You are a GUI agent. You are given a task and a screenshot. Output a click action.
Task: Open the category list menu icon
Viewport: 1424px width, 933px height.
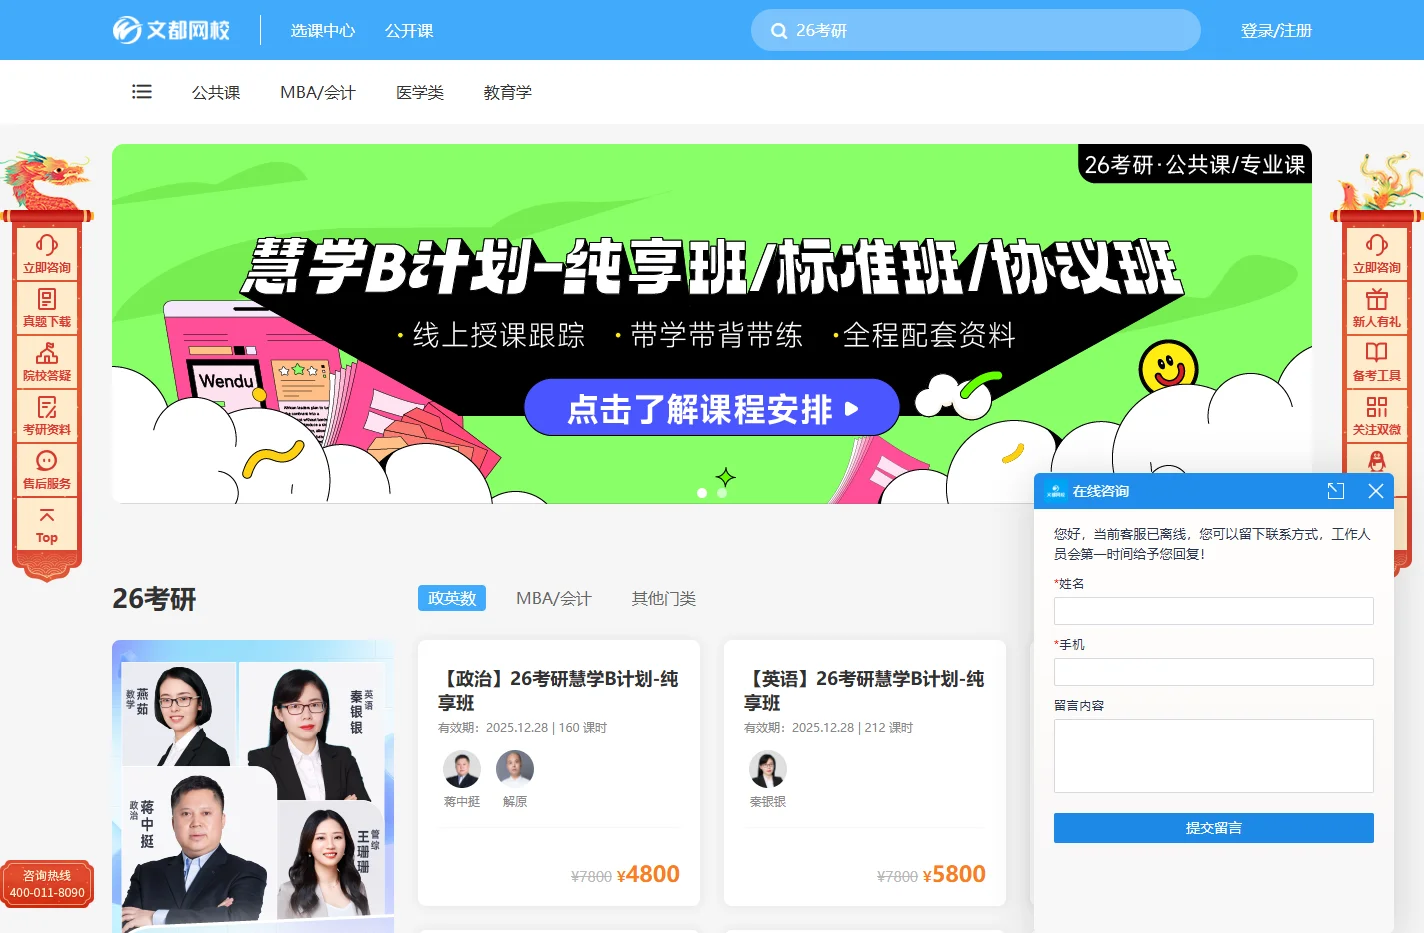tap(142, 92)
